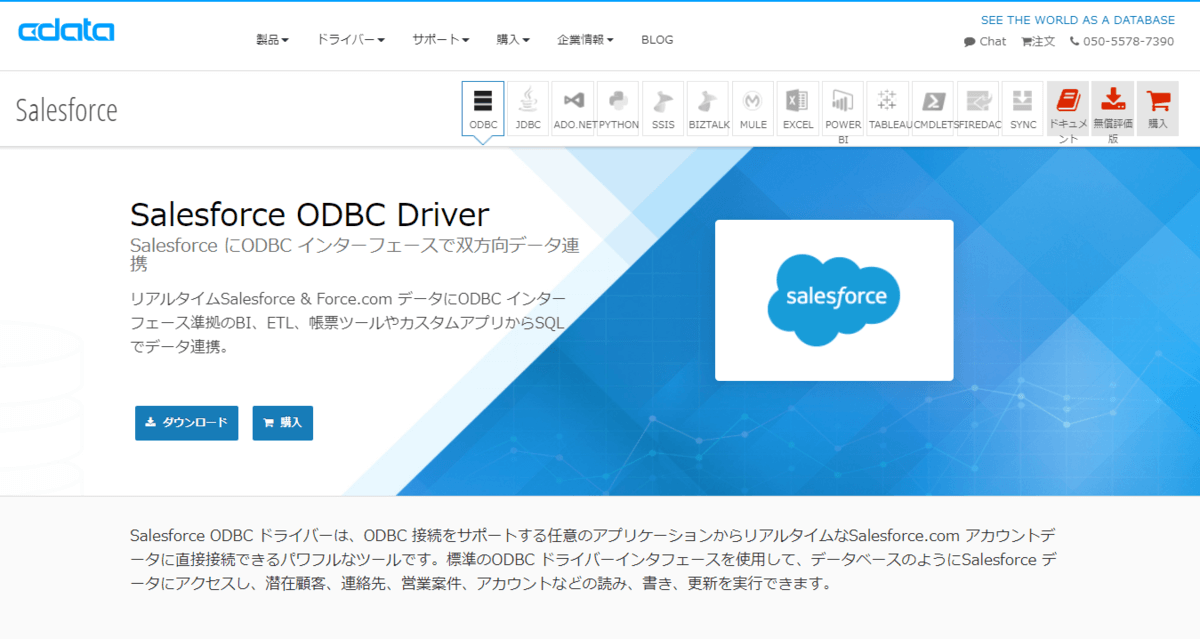Select the Mule connector icon
This screenshot has width=1200, height=639.
753,109
